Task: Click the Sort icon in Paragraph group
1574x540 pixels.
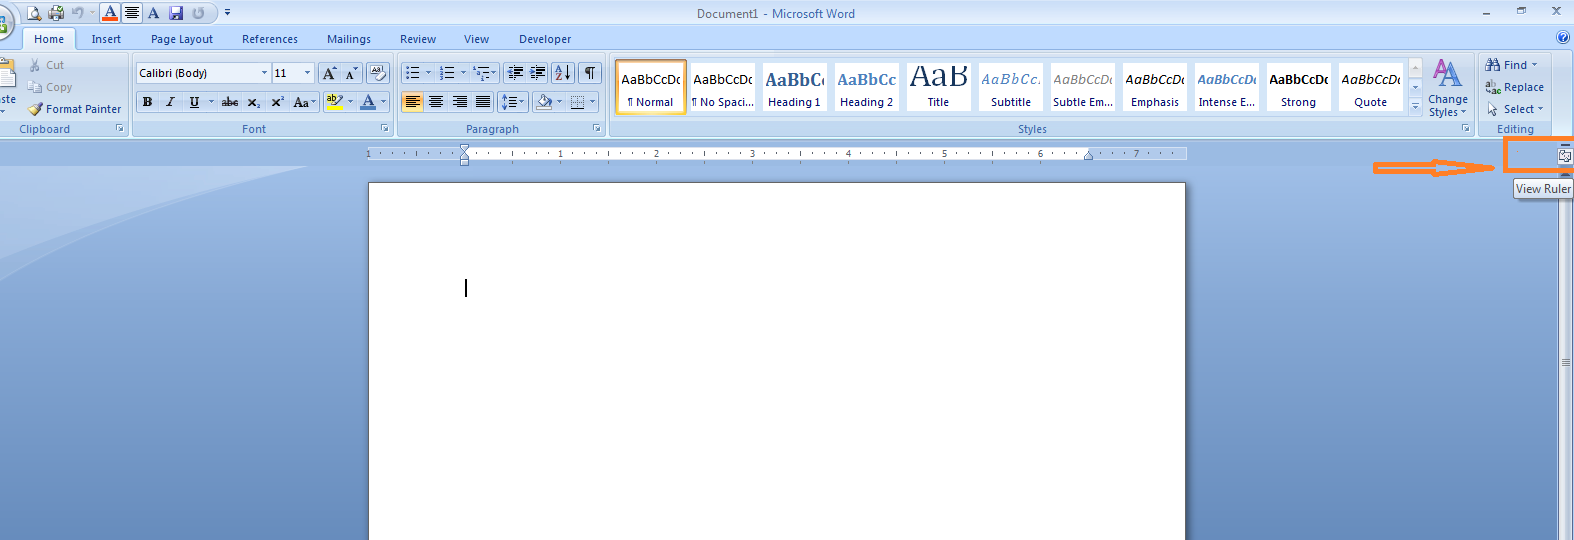Action: click(563, 73)
